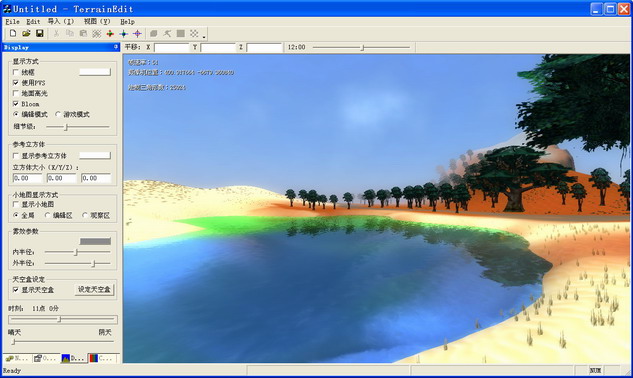633x378 pixels.
Task: Switch to the N... bottom panel tab
Action: 17,358
